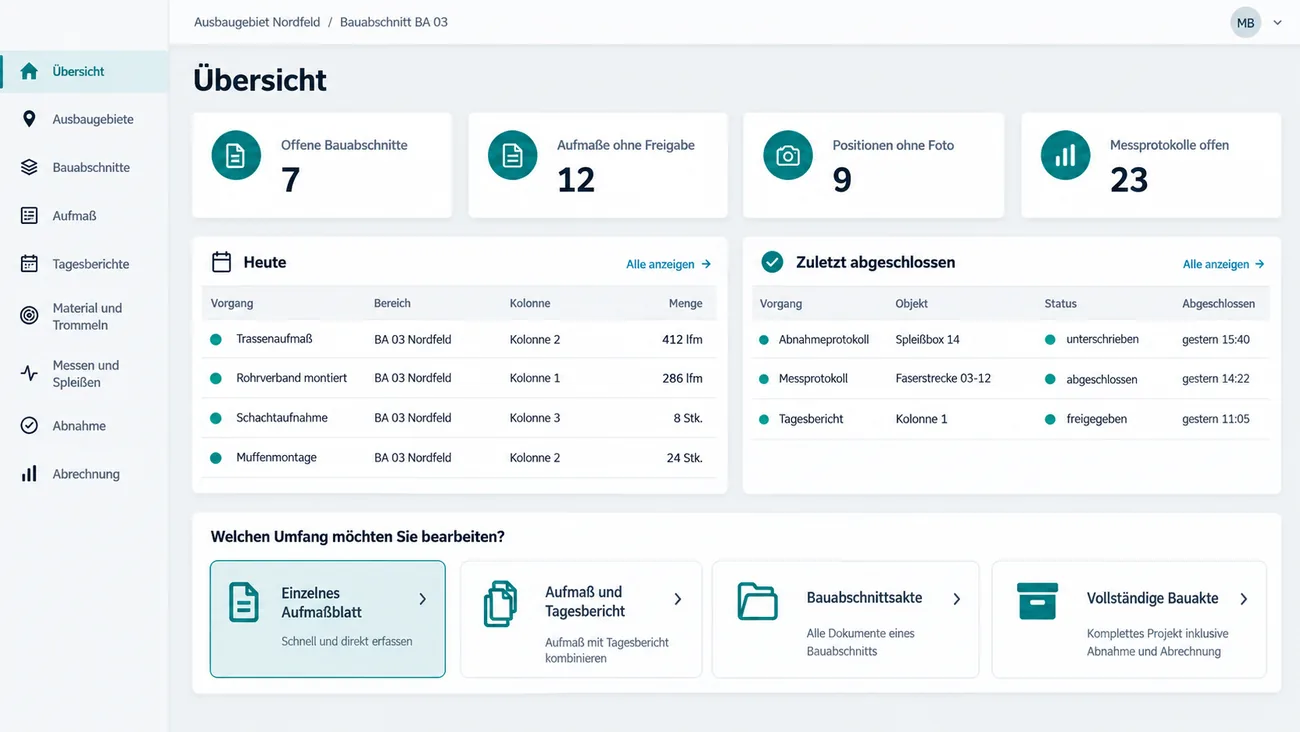Image resolution: width=1300 pixels, height=732 pixels.
Task: Click the chevron on Aufmaß und Tagesbericht card
Action: click(678, 599)
